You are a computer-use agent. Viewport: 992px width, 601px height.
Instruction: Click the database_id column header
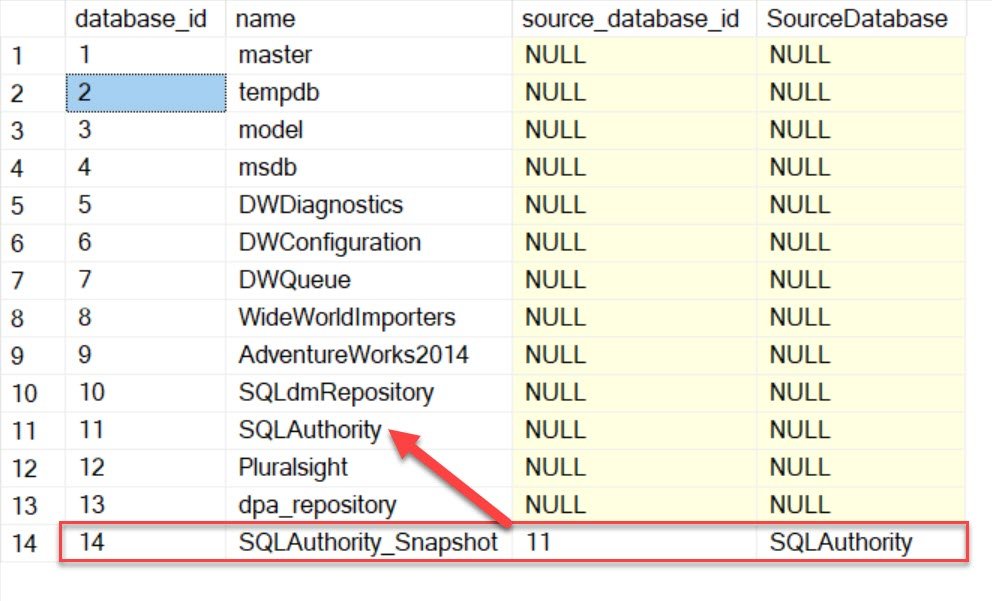point(146,18)
